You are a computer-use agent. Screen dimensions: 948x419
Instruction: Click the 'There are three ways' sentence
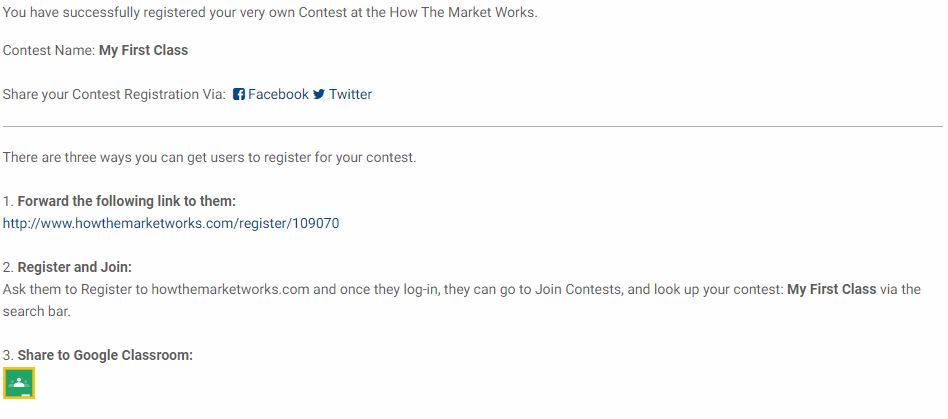tap(209, 157)
